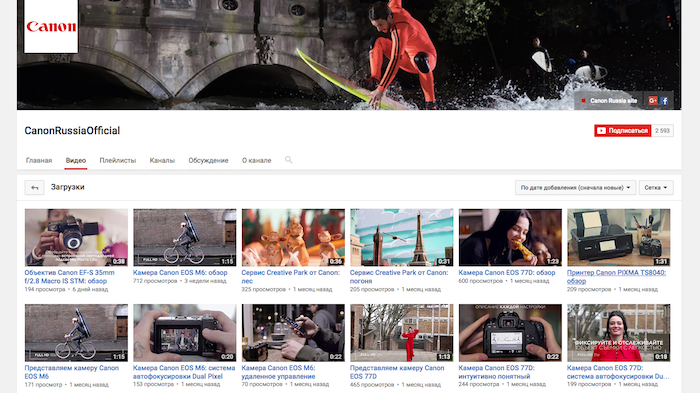This screenshot has height=393, width=700.
Task: Open Объектив Canon EF-S 35mm обзор title
Action: click(69, 276)
